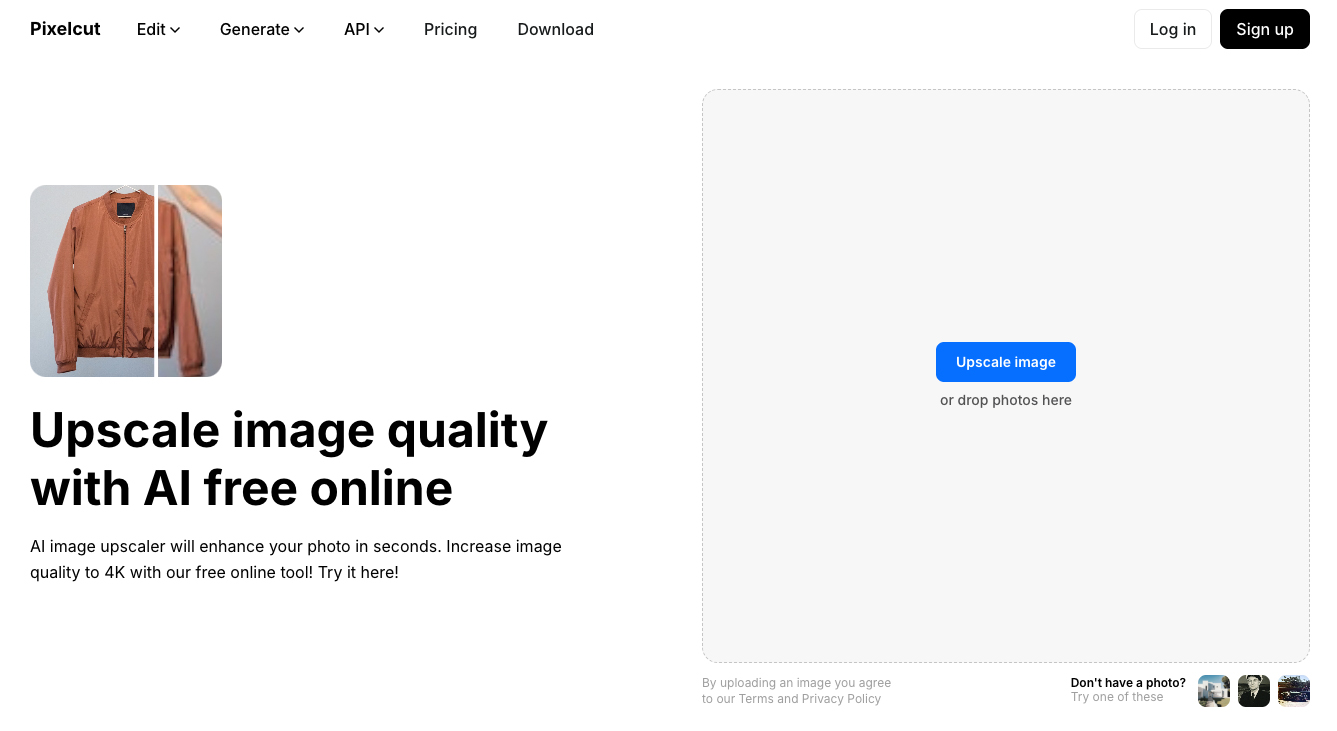Click the chevron next to Generate
The width and height of the screenshot is (1337, 731).
coord(298,30)
